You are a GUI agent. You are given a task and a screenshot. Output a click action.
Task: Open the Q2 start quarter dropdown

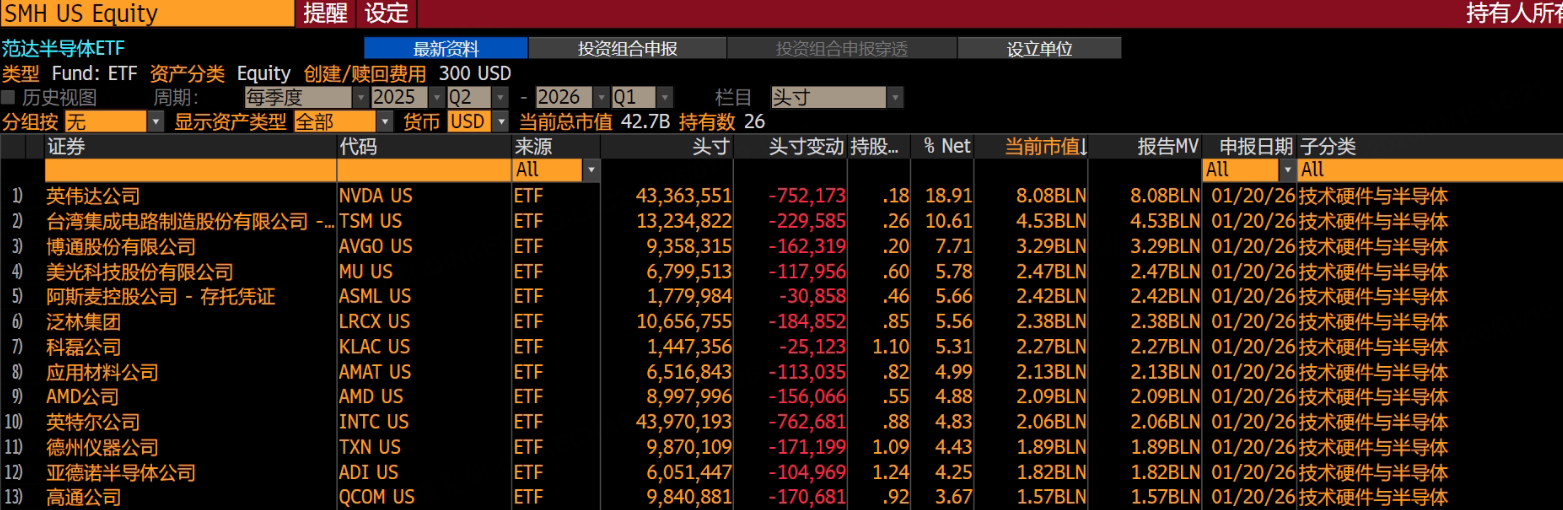point(478,97)
